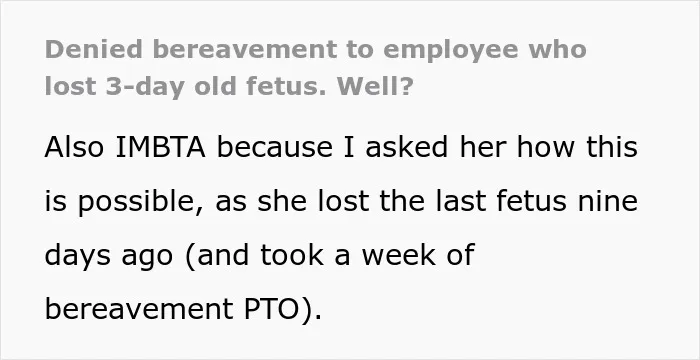This screenshot has width=700, height=360.
Task: Select the word 'IMBTA' in the paragraph
Action: coord(160,147)
